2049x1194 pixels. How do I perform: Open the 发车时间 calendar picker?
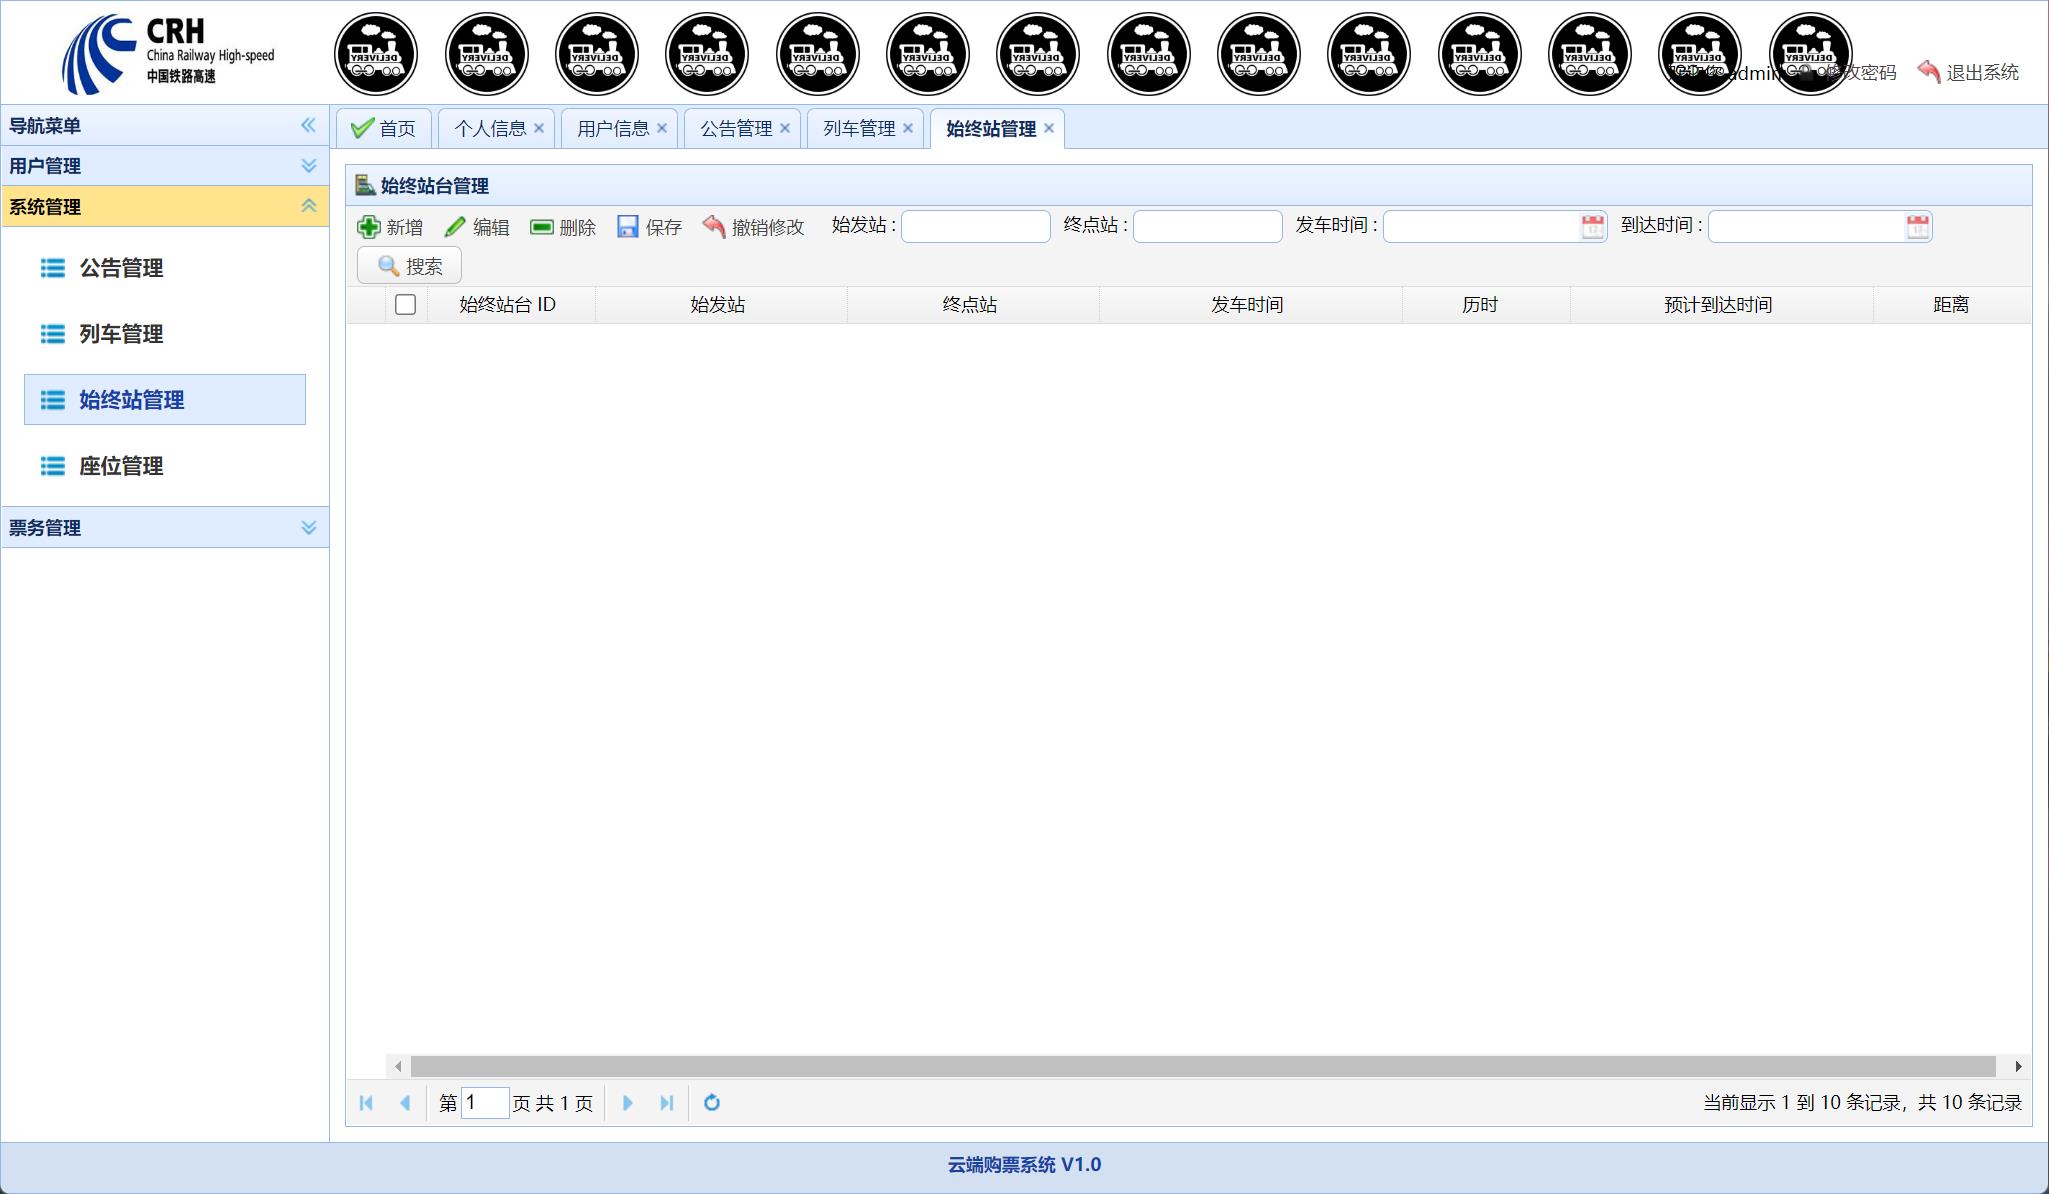pos(1592,227)
